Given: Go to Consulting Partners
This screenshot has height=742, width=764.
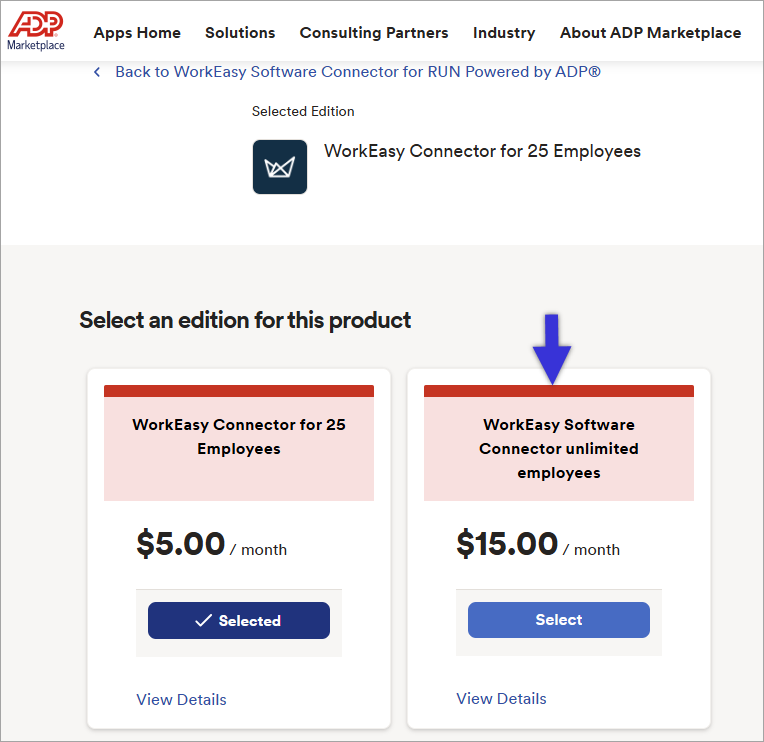Looking at the screenshot, I should pos(374,33).
